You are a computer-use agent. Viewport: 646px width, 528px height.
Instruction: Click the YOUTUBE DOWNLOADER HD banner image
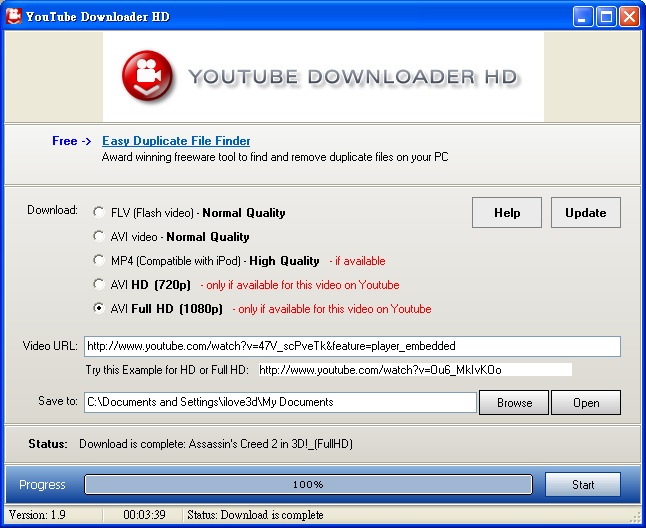pos(323,77)
